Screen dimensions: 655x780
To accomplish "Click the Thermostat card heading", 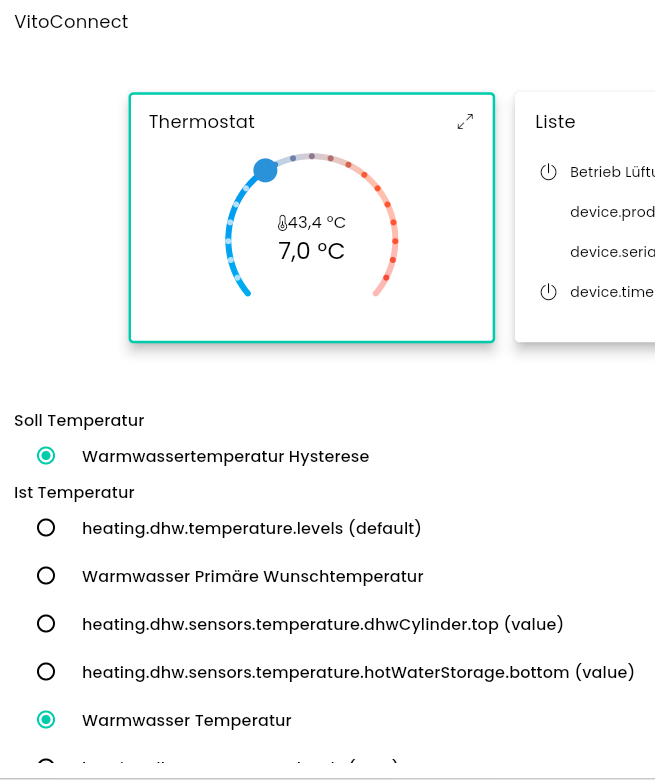I will 202,122.
